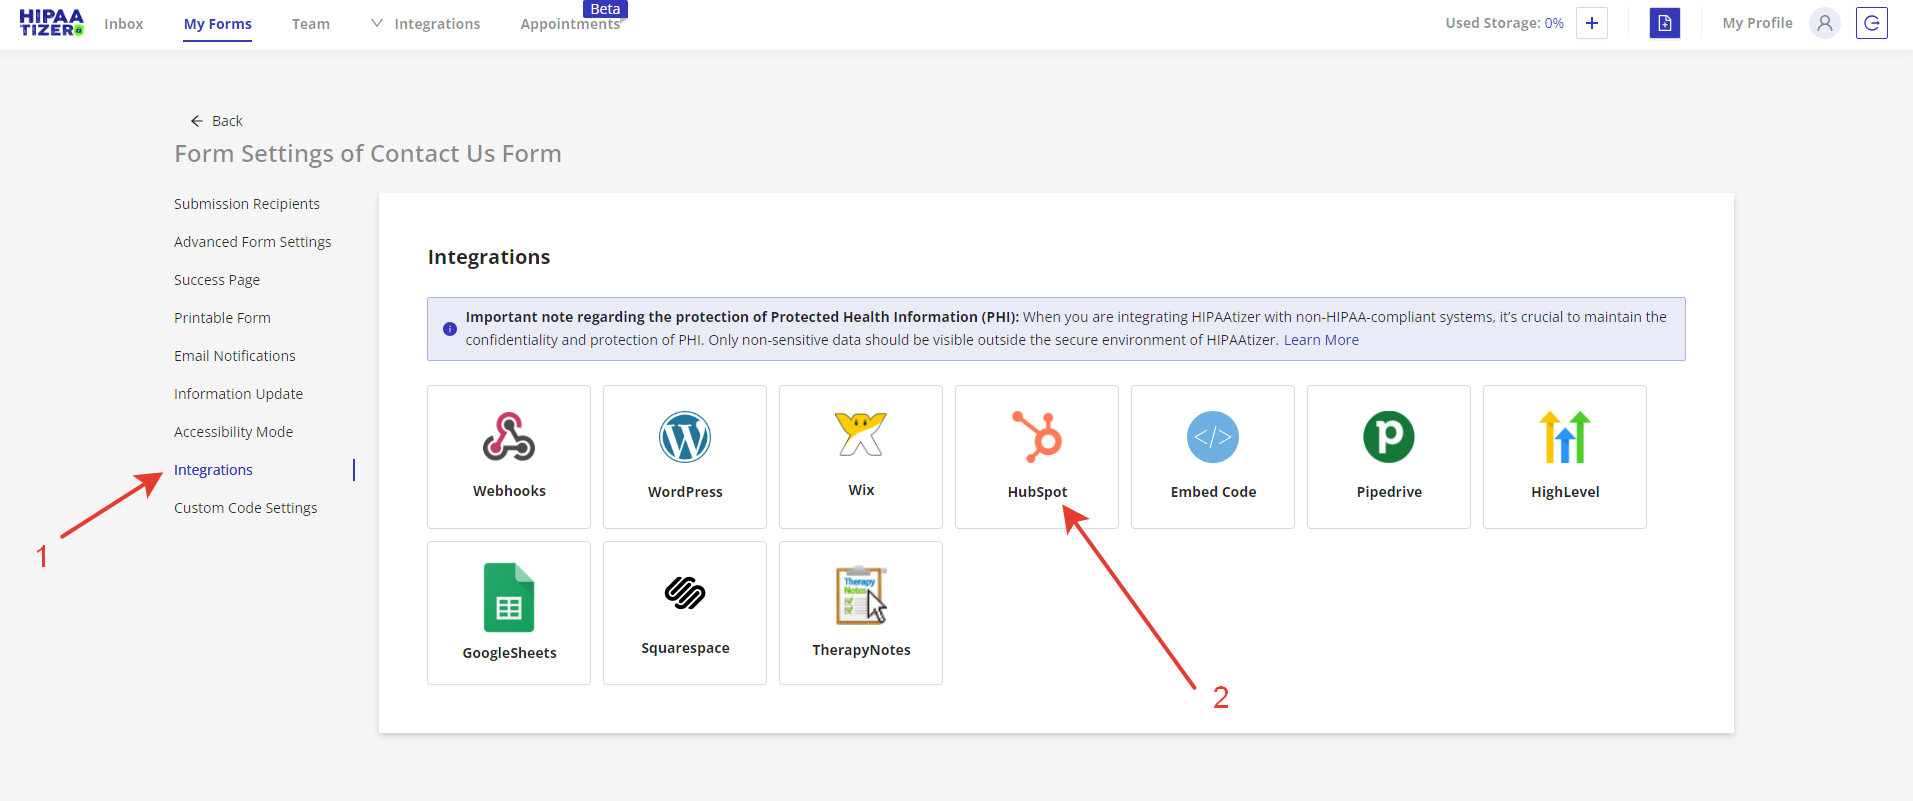Click the logout icon in header
1913x801 pixels.
[x=1872, y=23]
